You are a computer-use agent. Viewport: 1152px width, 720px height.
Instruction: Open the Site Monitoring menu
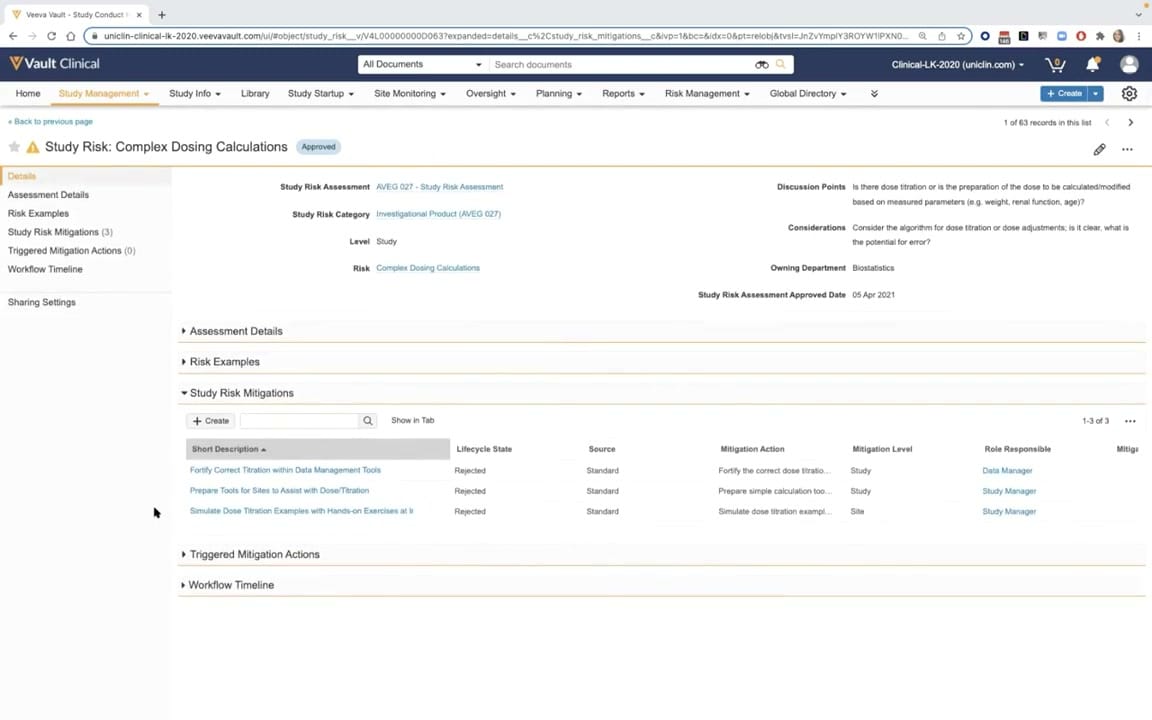[410, 94]
